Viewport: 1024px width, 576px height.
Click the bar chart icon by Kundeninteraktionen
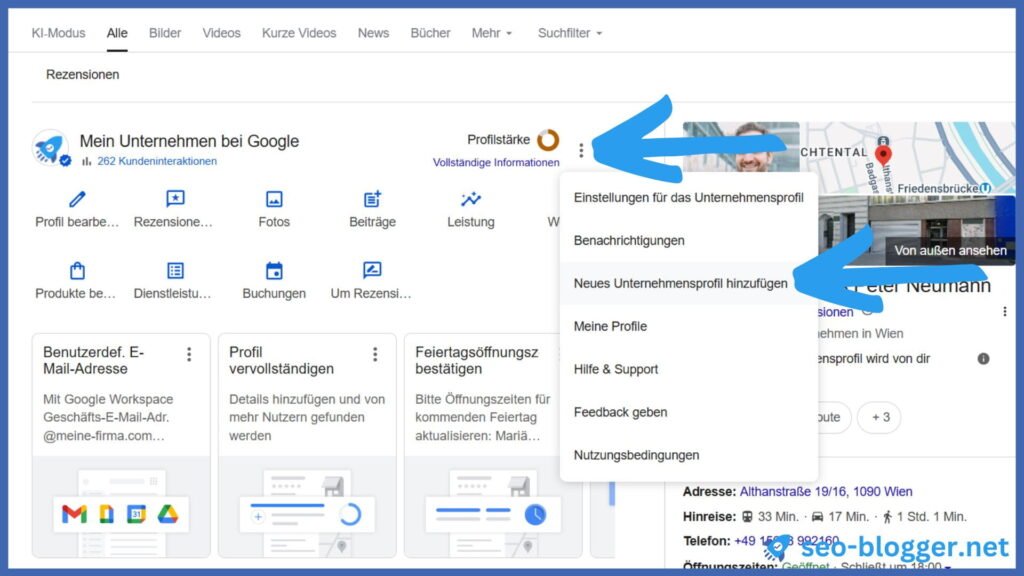coord(87,161)
